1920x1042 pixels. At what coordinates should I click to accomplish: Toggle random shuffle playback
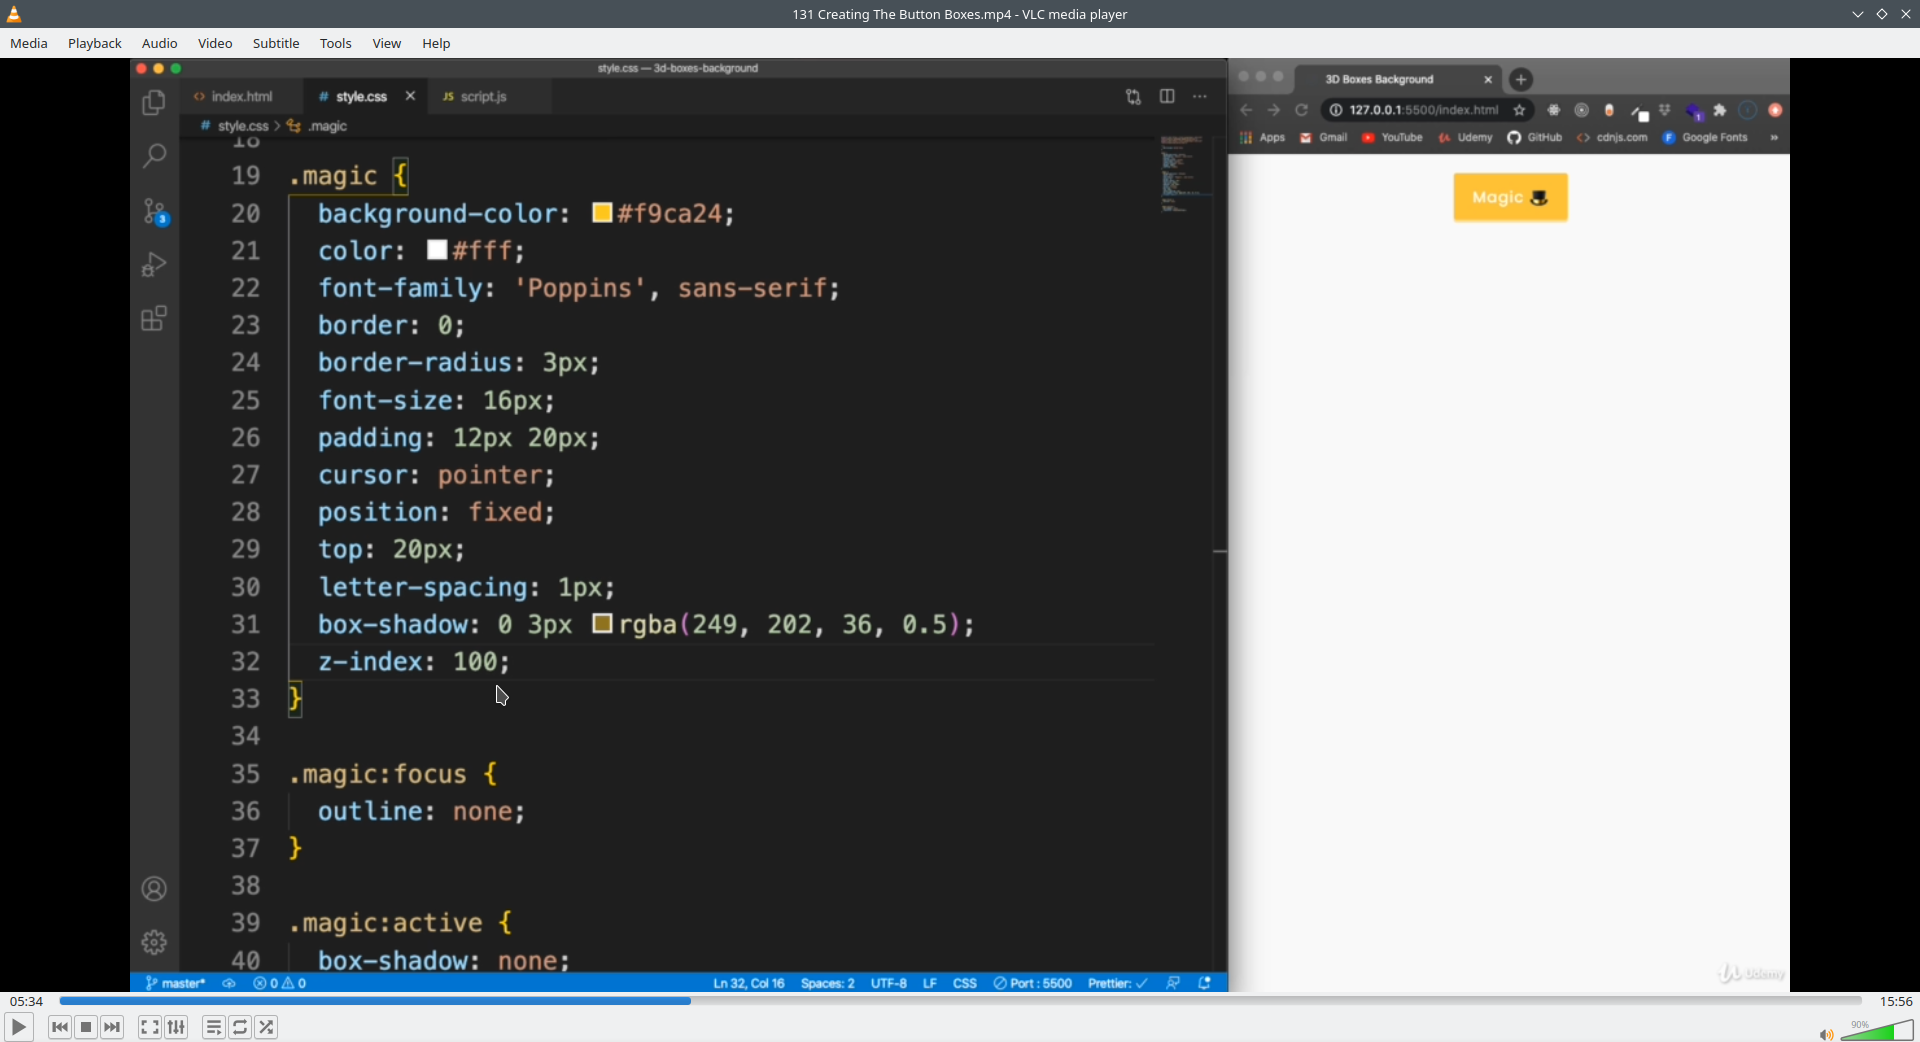(266, 1027)
